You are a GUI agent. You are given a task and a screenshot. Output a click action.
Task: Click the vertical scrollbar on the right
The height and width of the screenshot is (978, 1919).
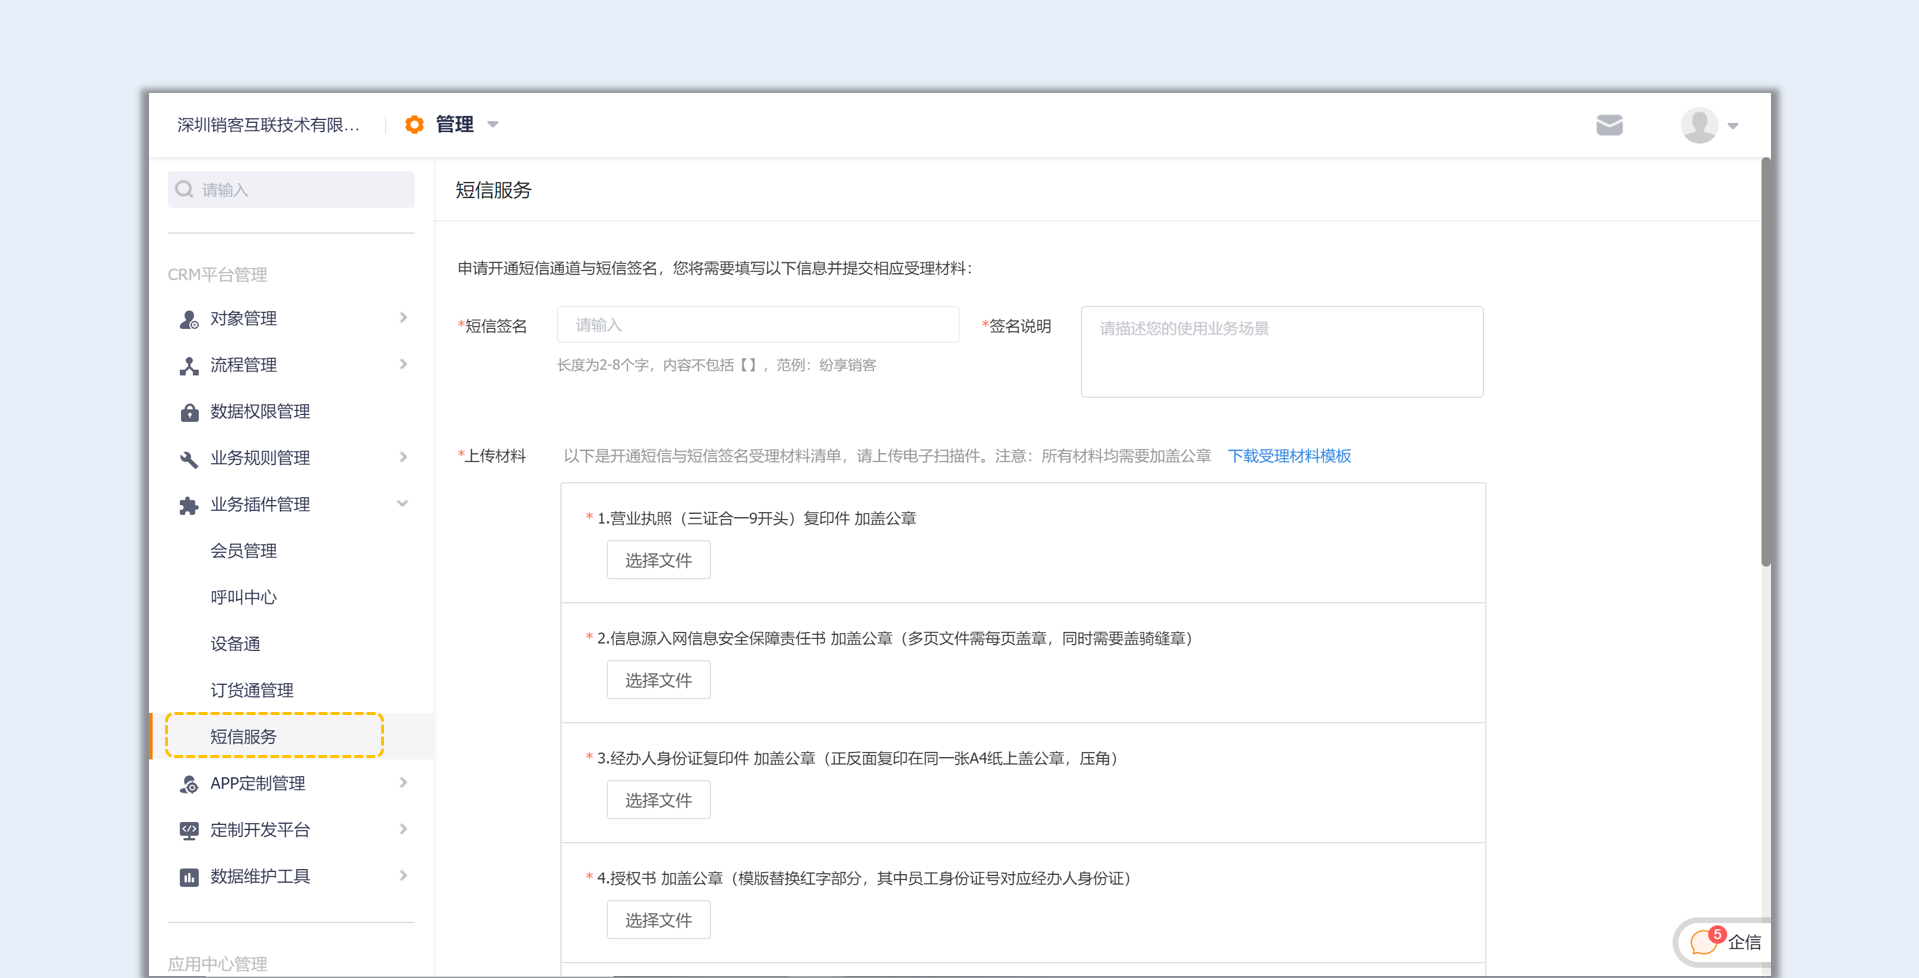1766,362
